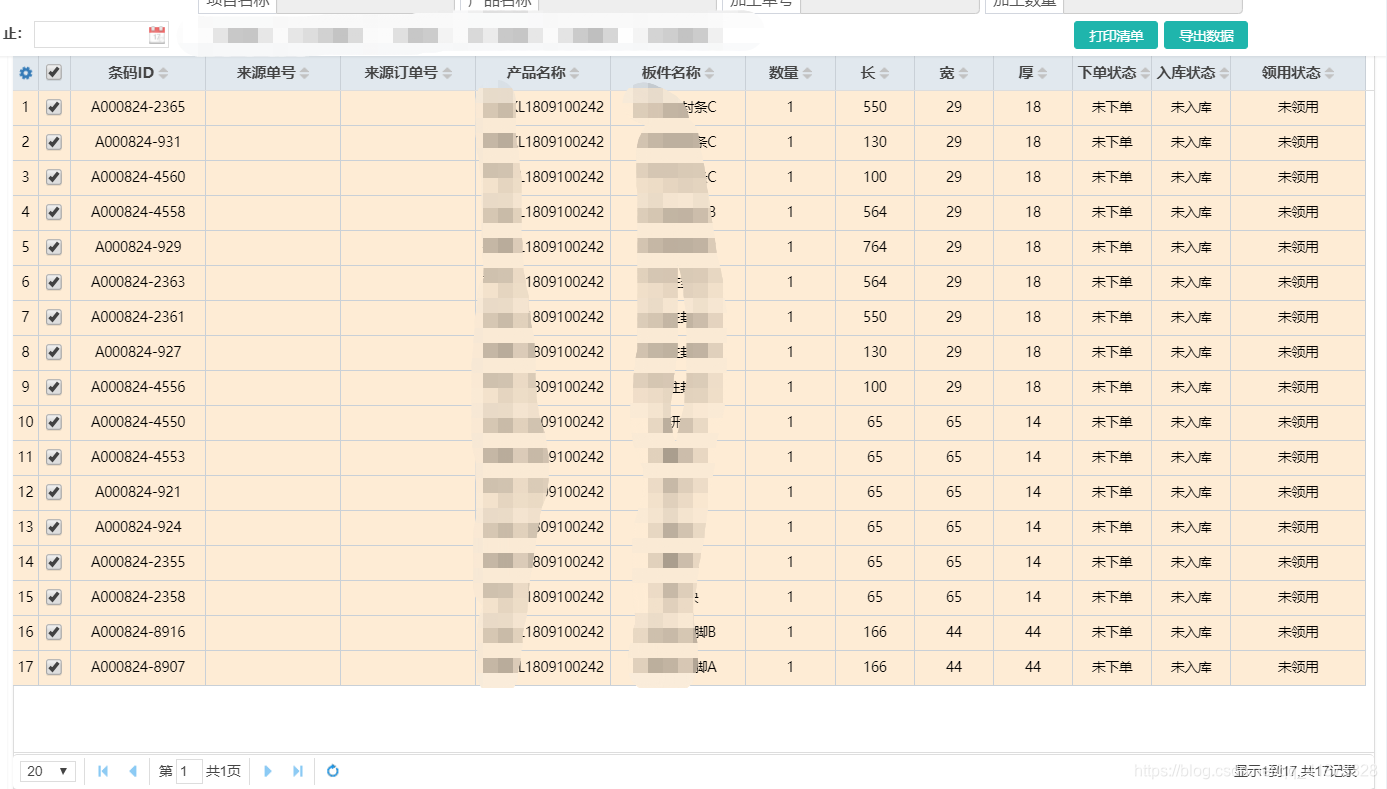Uncheck row A000824-2363 checkbox
Image resolution: width=1387 pixels, height=789 pixels.
tap(54, 282)
